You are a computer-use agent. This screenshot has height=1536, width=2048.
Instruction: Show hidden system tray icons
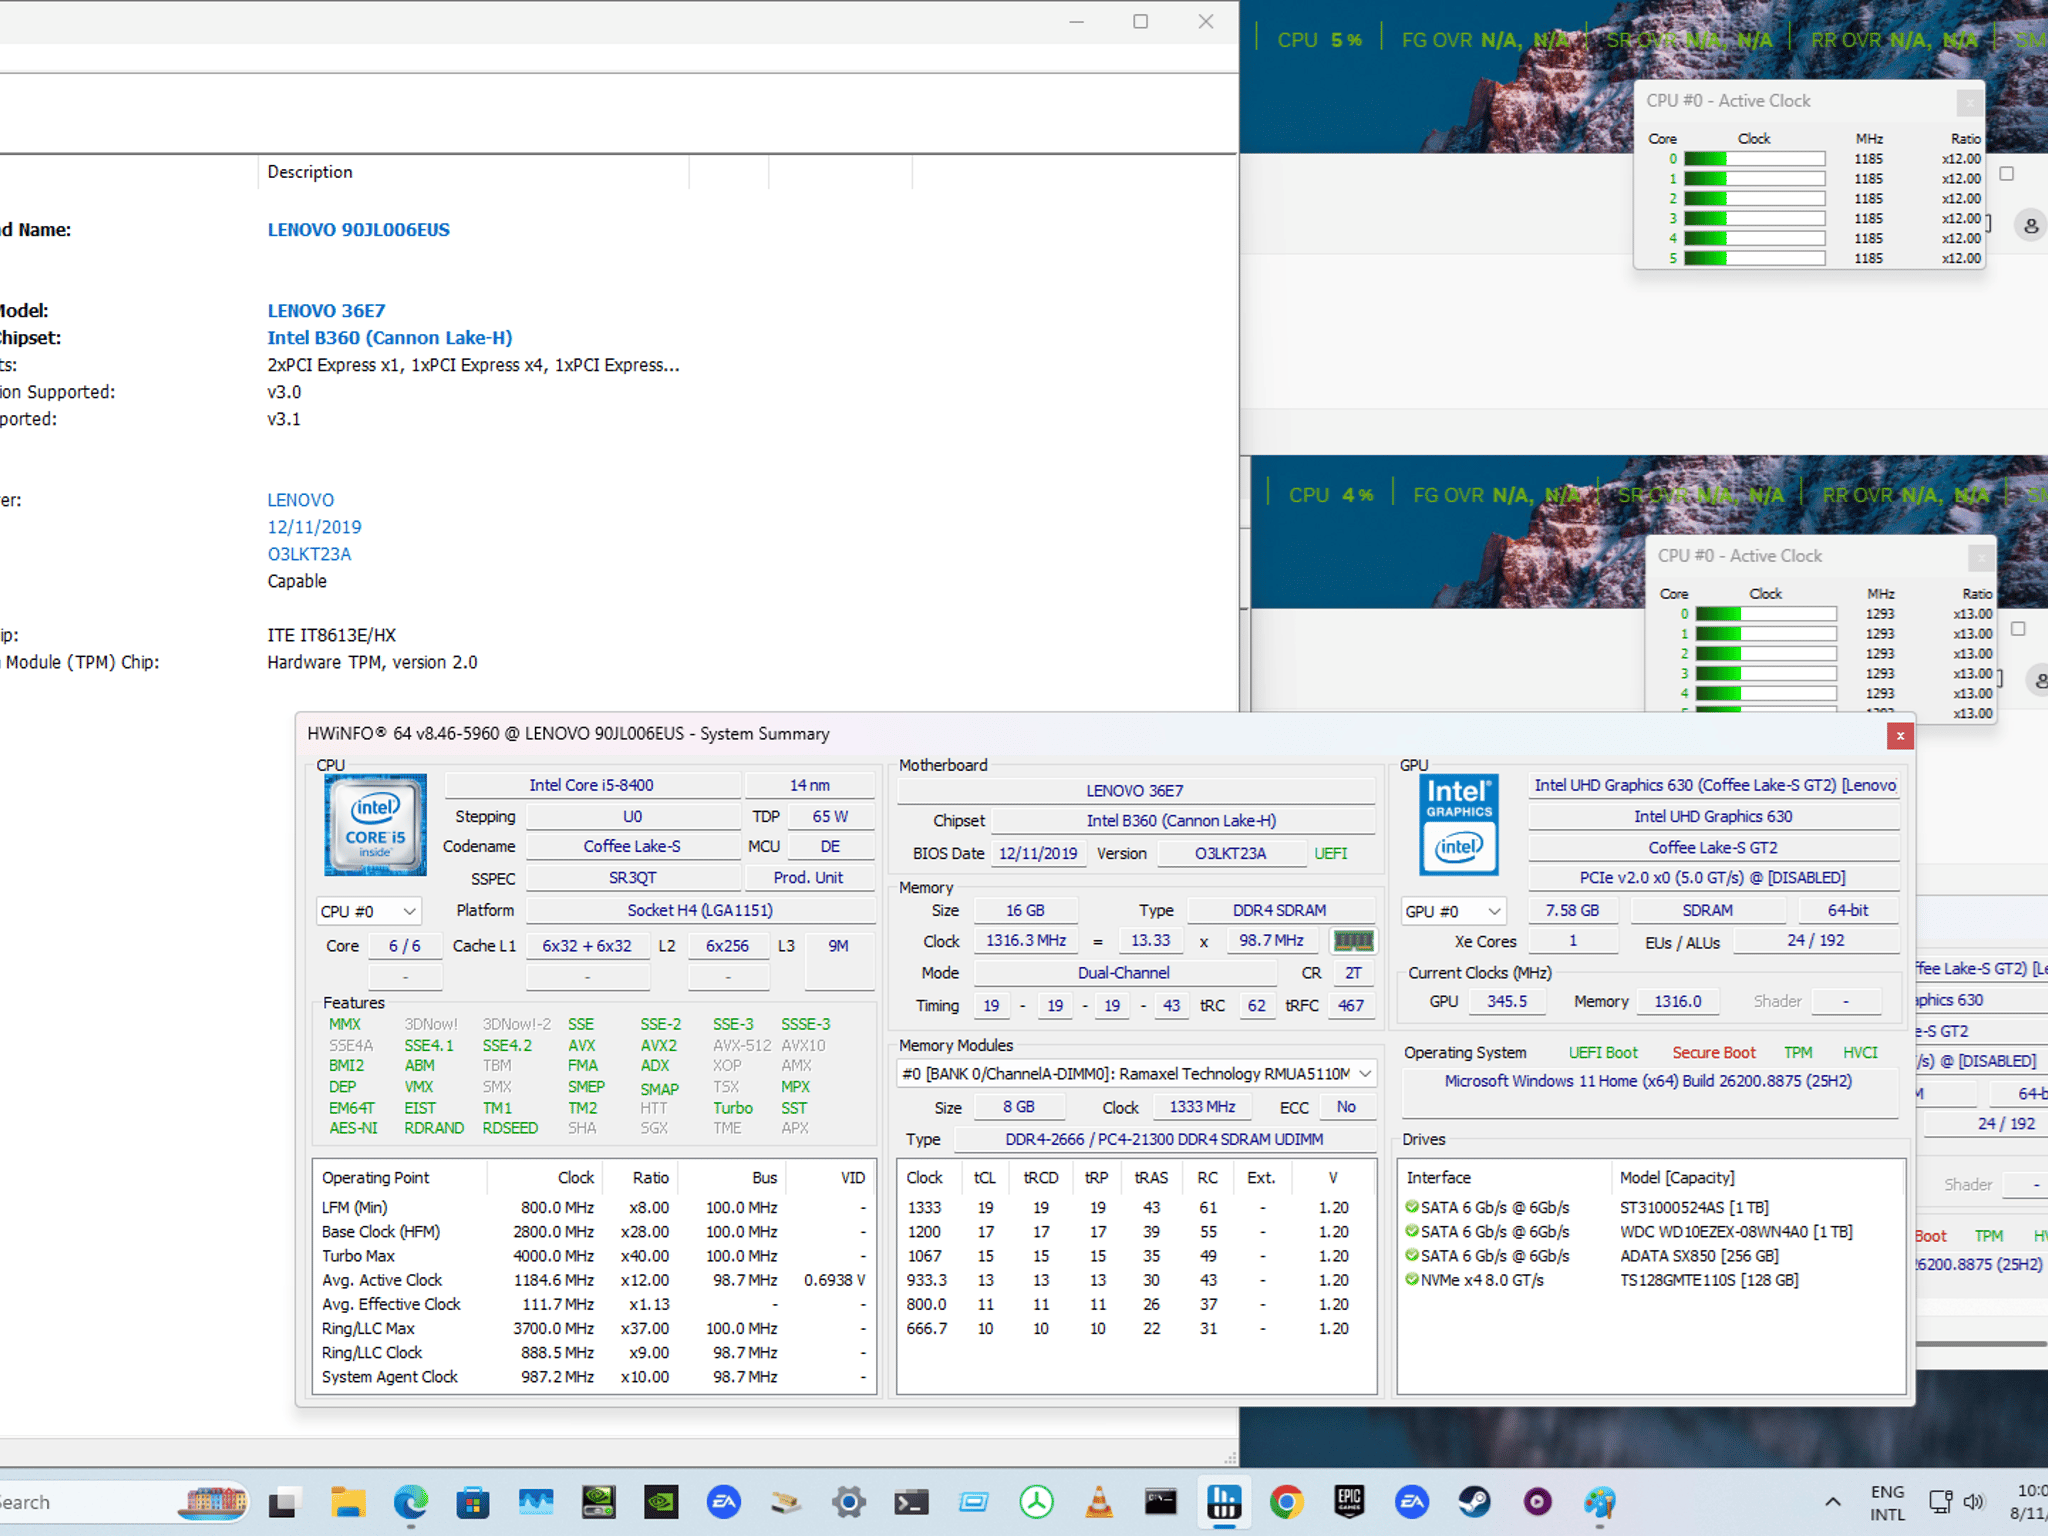click(1833, 1502)
